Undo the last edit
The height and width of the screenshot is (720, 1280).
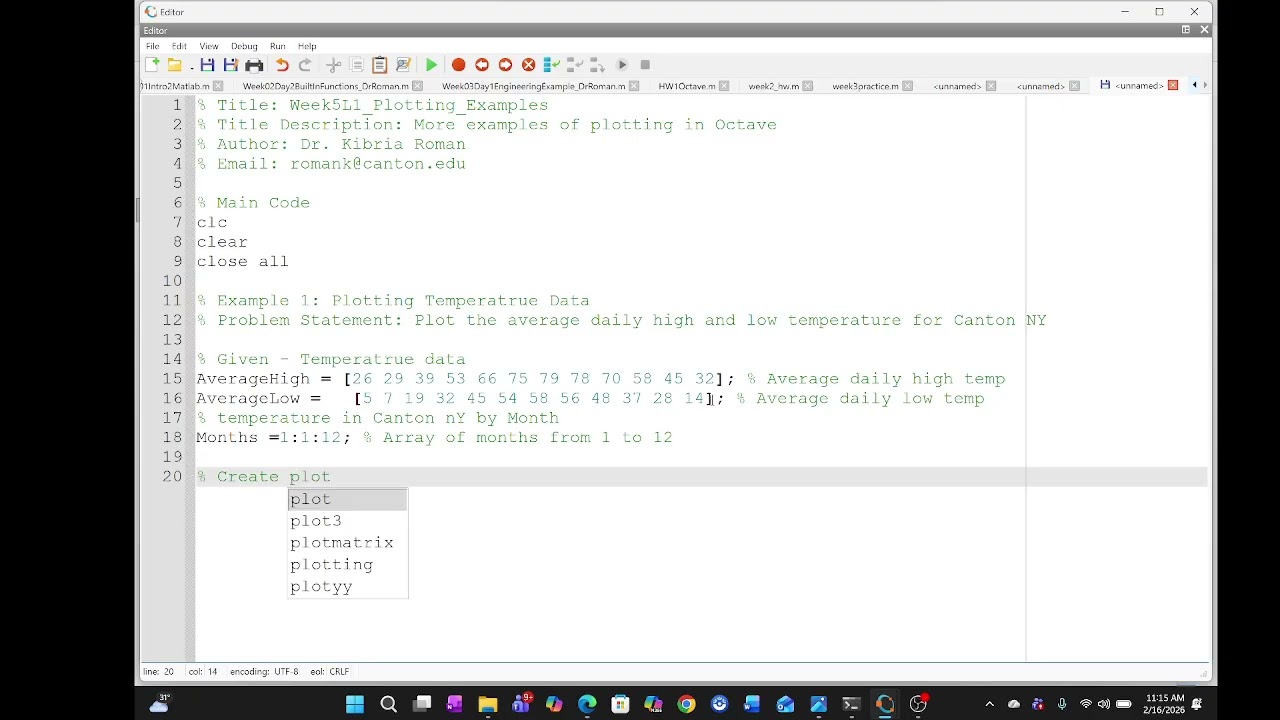[x=282, y=65]
